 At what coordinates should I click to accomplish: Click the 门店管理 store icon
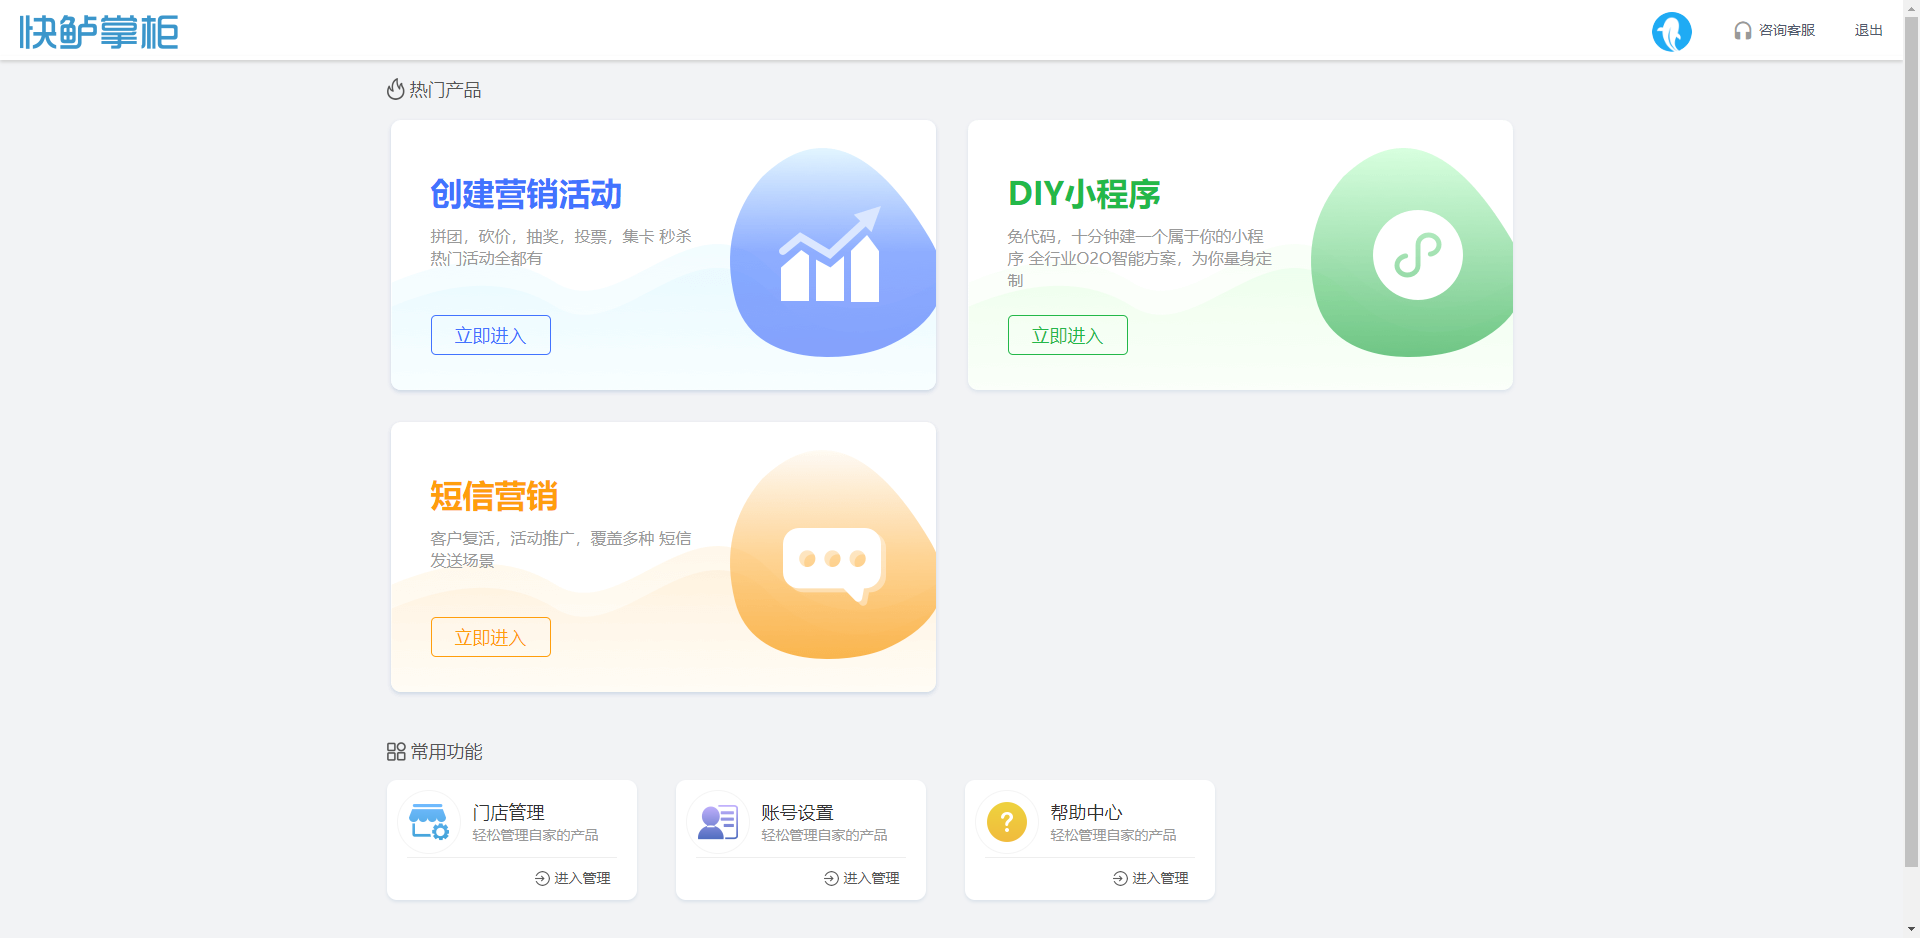429,822
